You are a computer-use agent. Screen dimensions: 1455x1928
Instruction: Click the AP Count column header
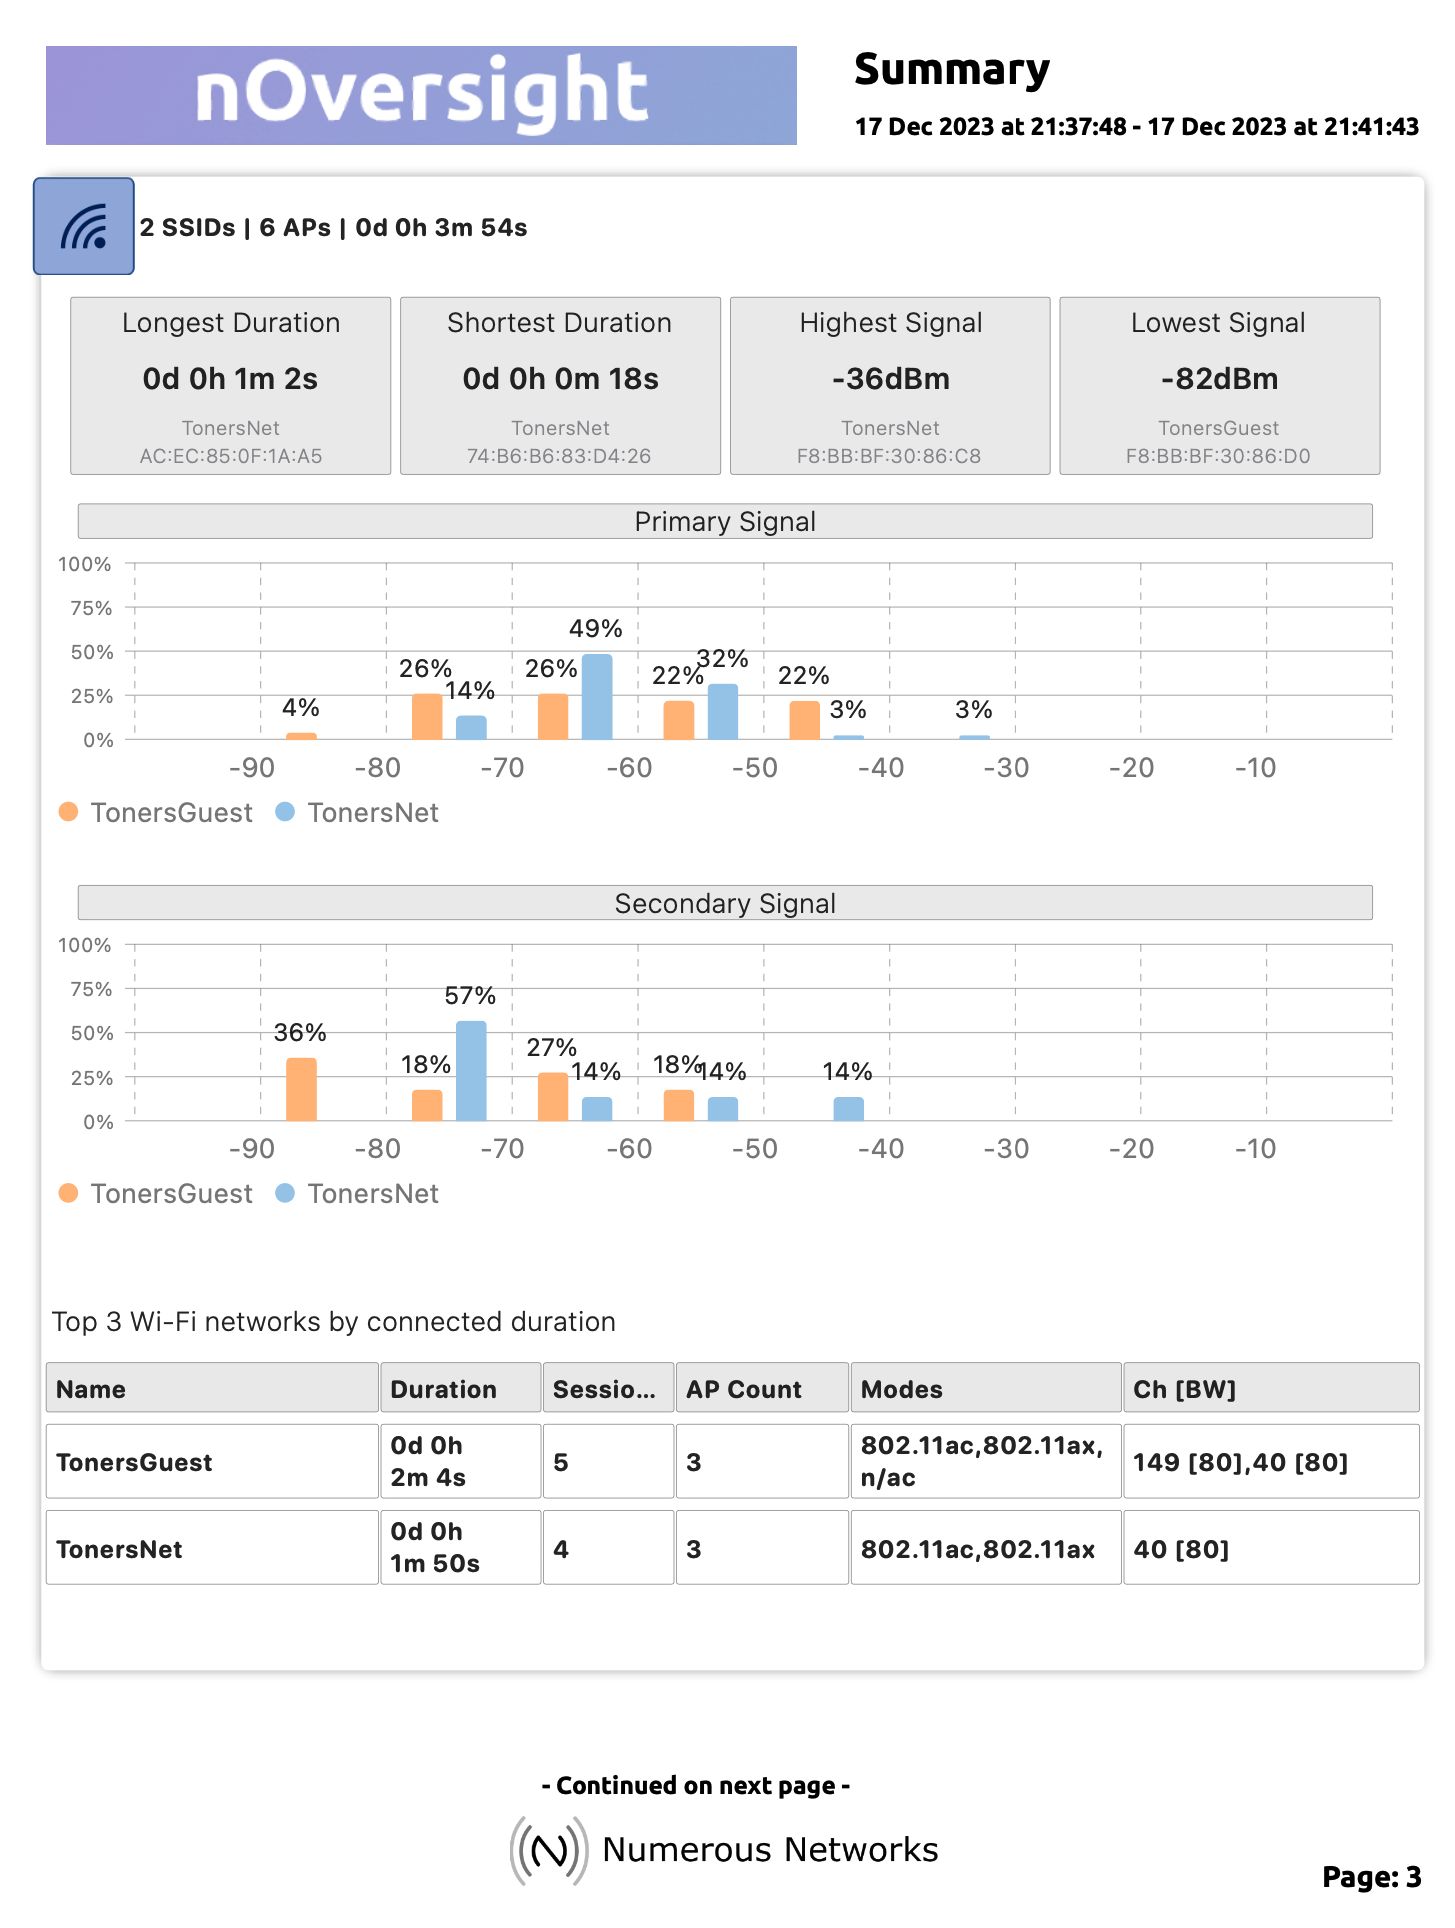[x=762, y=1388]
